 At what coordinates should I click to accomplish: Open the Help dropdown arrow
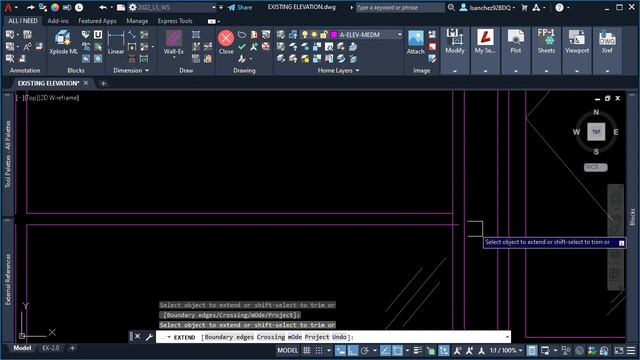pos(569,8)
